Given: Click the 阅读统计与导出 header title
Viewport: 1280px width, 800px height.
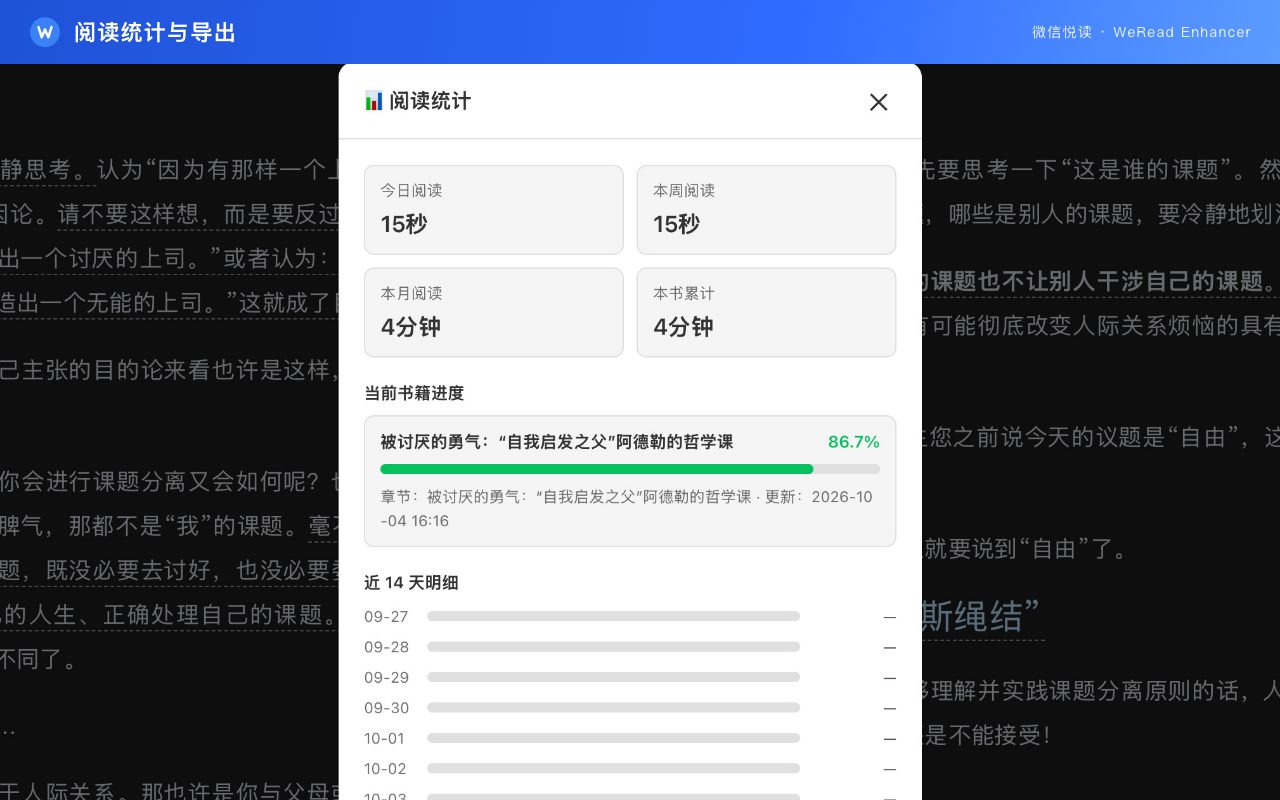Looking at the screenshot, I should click(155, 33).
